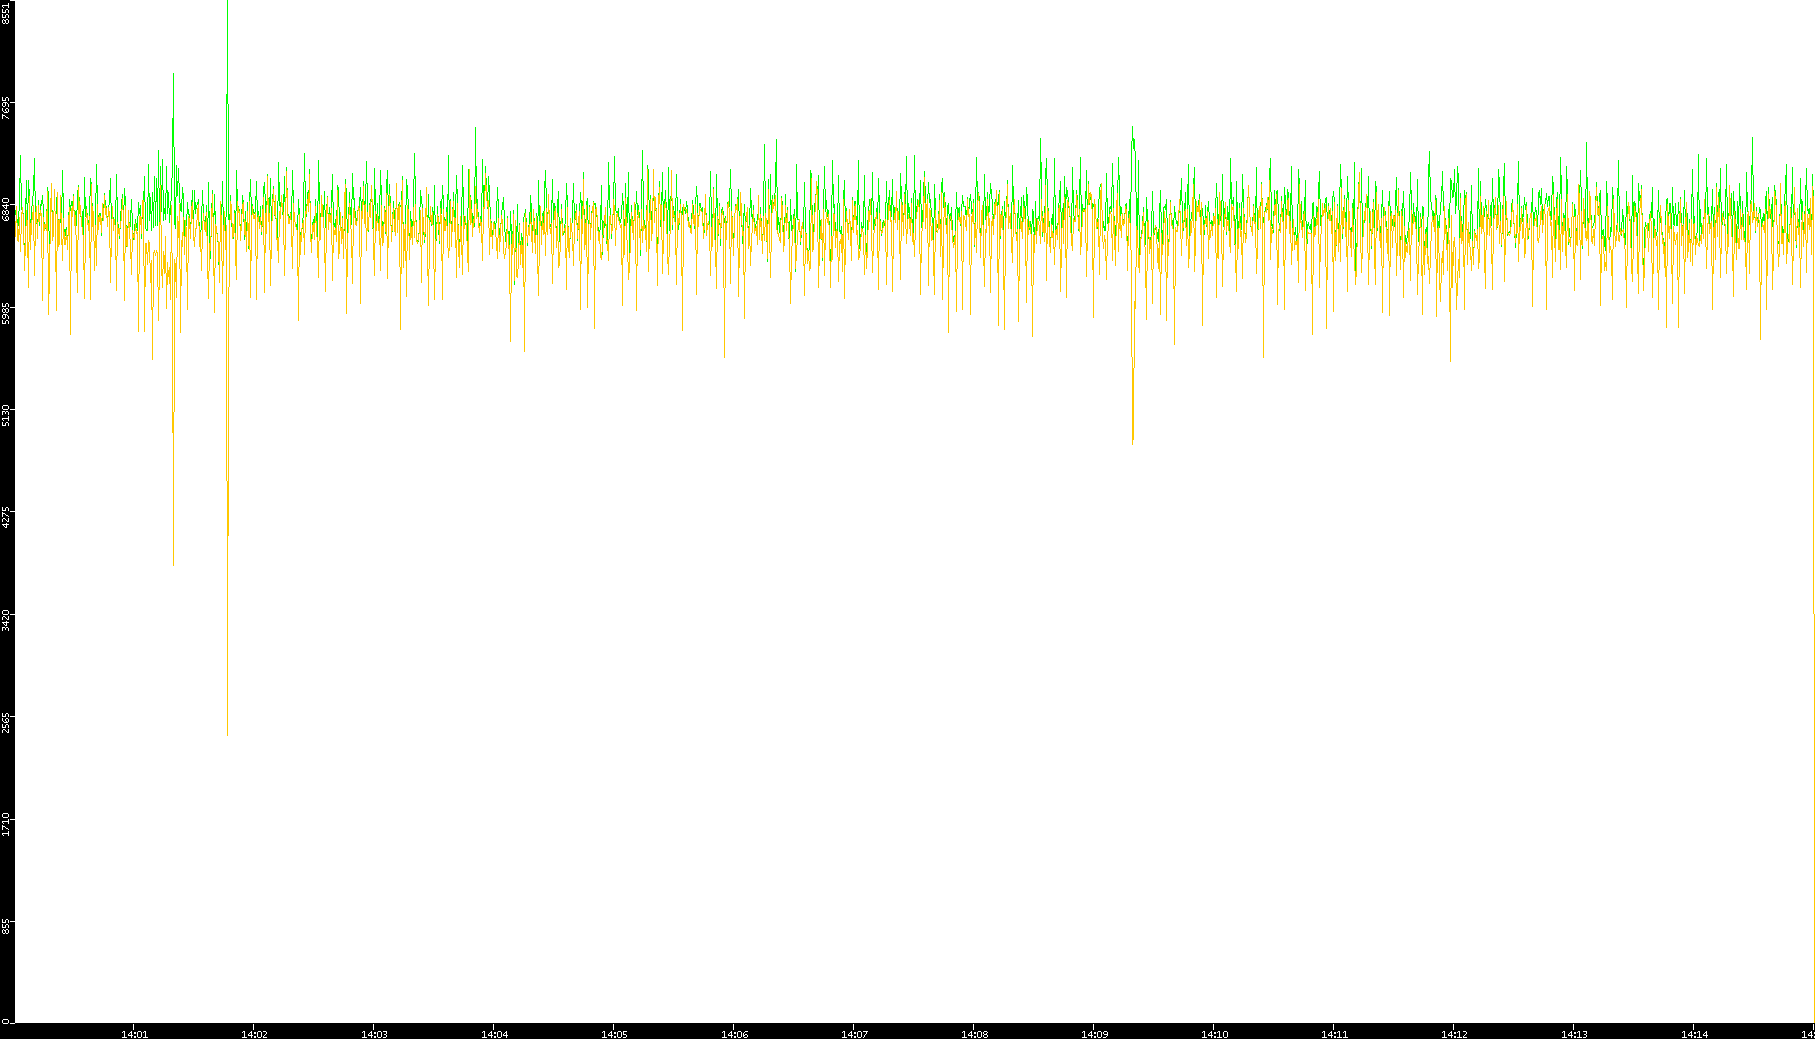Select the 14:10 time label
Screen dimensions: 1815x1039
(x=1214, y=1034)
